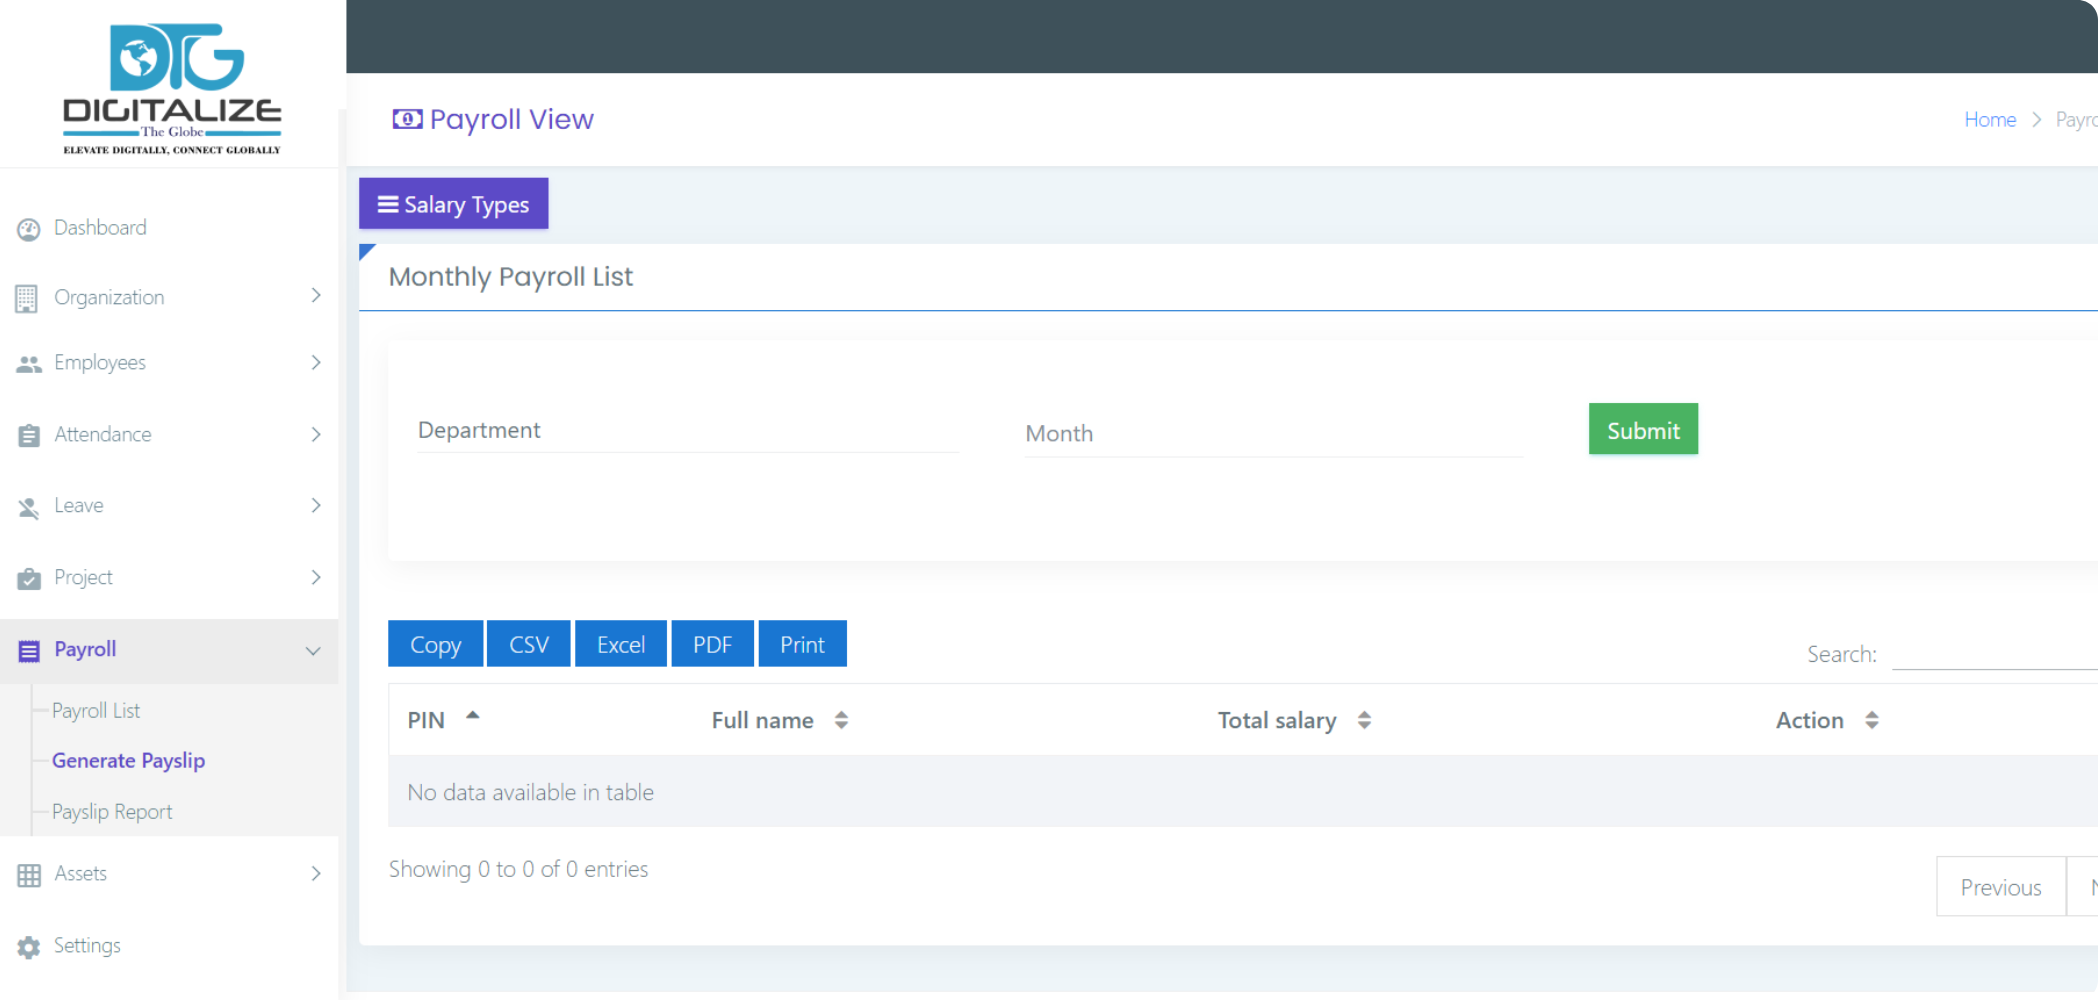Go to Previous page of table
Screen dimensions: 2100x1000
[2001, 887]
